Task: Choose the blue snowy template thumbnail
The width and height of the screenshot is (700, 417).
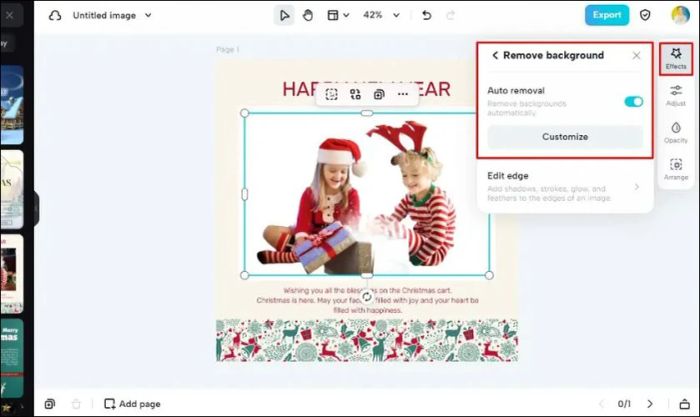Action: click(12, 105)
